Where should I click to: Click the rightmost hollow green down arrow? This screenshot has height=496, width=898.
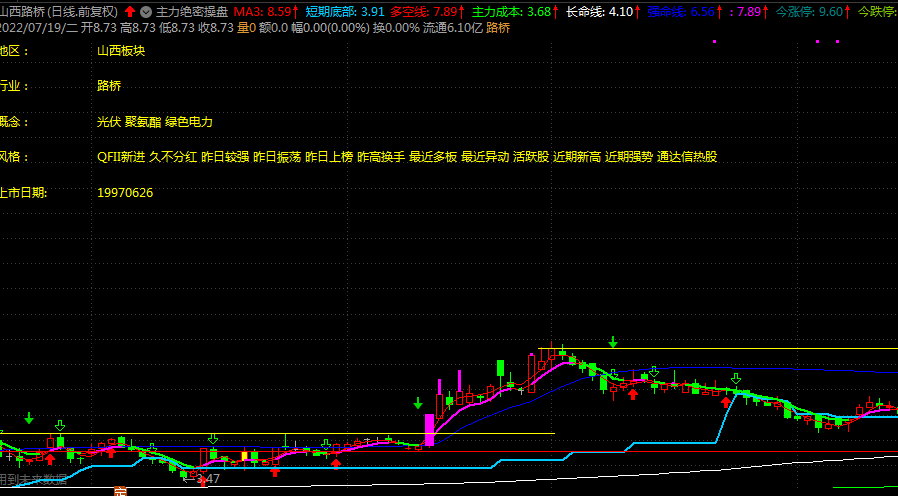click(x=736, y=378)
